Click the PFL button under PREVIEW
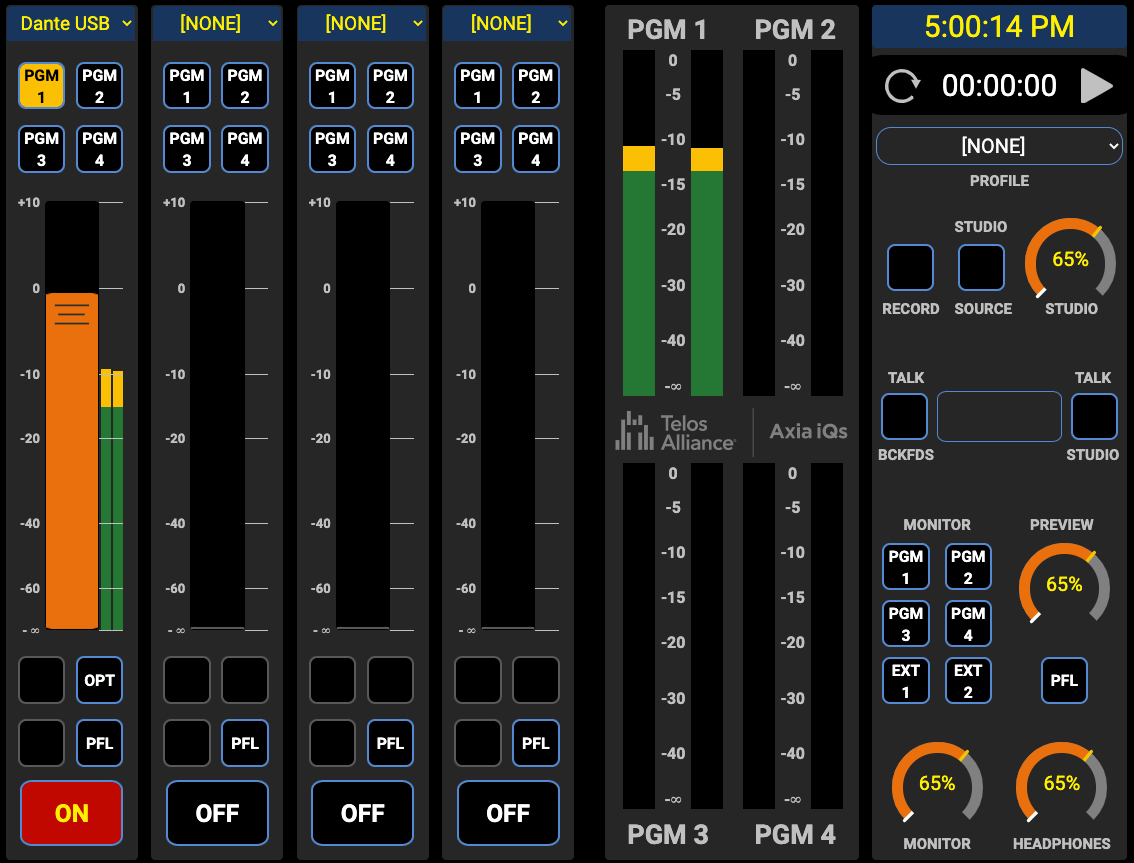Image resolution: width=1134 pixels, height=863 pixels. [x=1064, y=681]
